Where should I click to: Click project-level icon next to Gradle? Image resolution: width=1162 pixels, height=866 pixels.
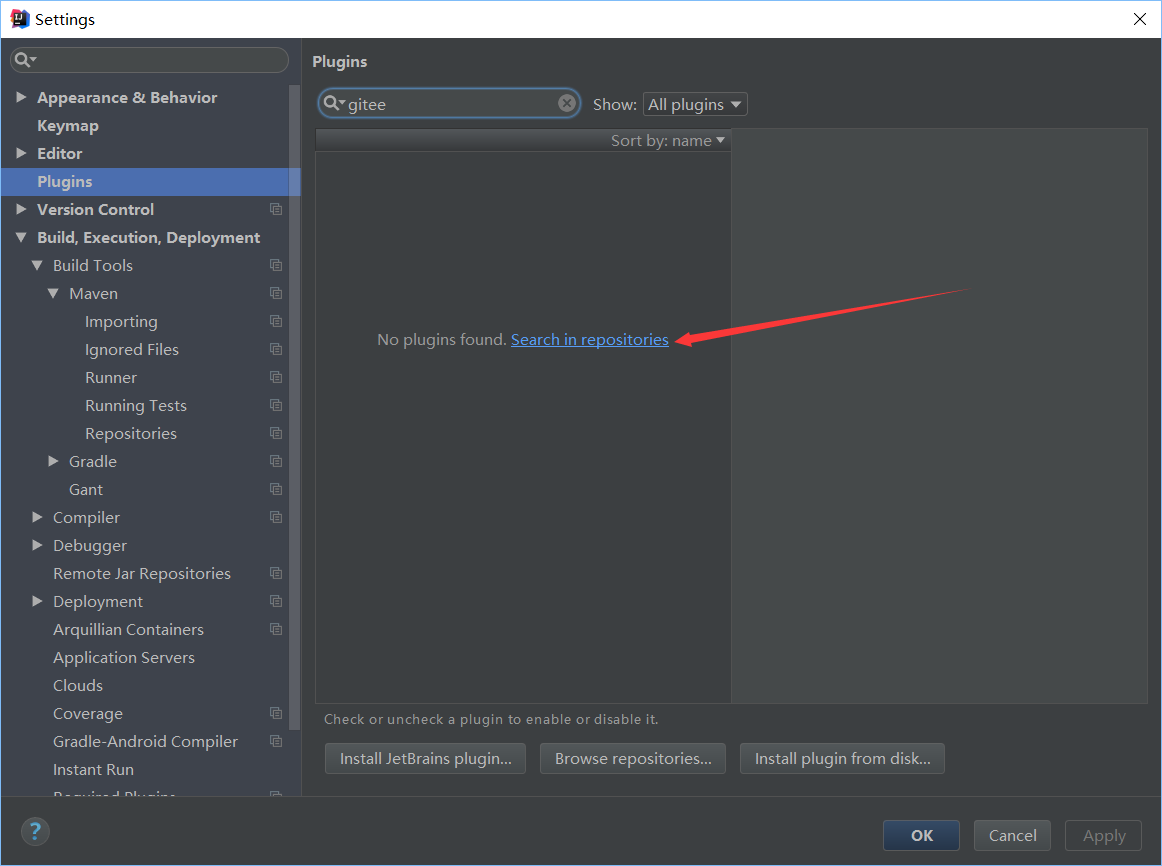(276, 462)
